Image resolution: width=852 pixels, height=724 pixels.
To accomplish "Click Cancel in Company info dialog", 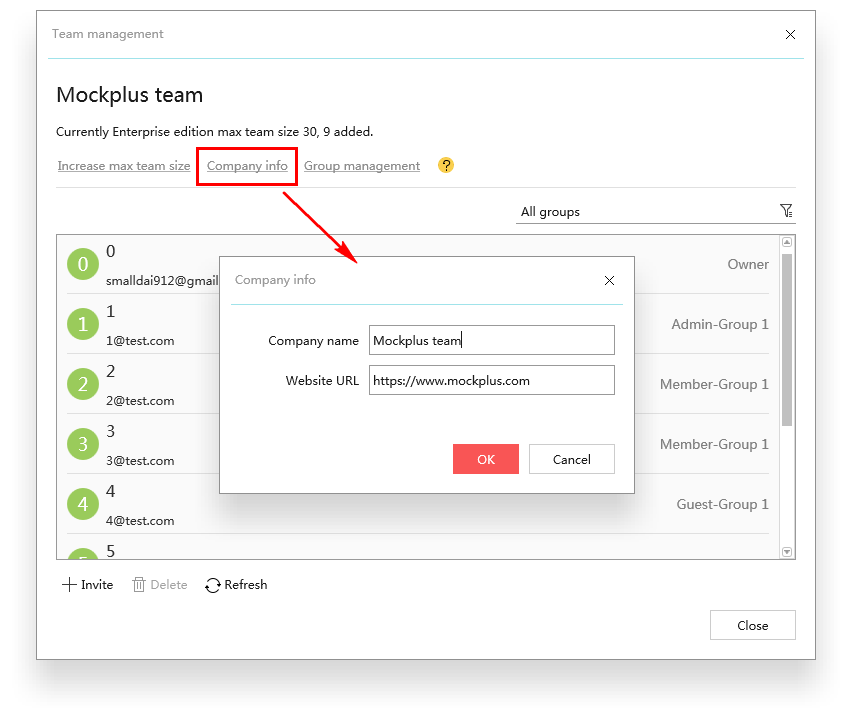I will [x=572, y=459].
